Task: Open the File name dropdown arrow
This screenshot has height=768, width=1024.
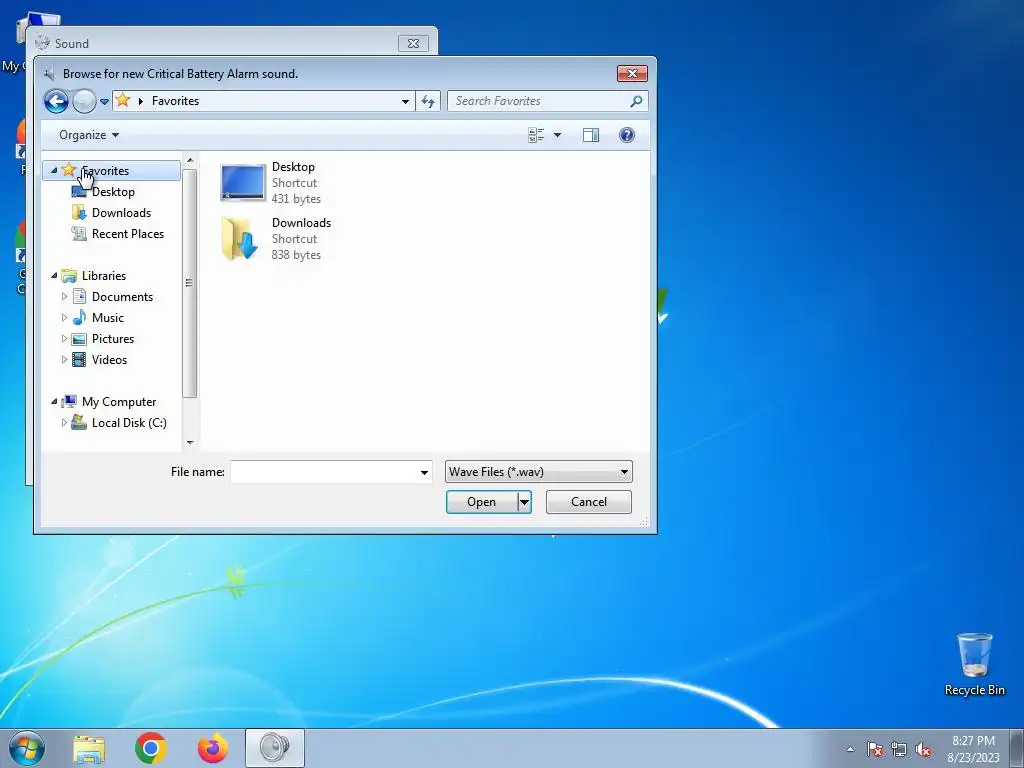Action: [x=424, y=472]
